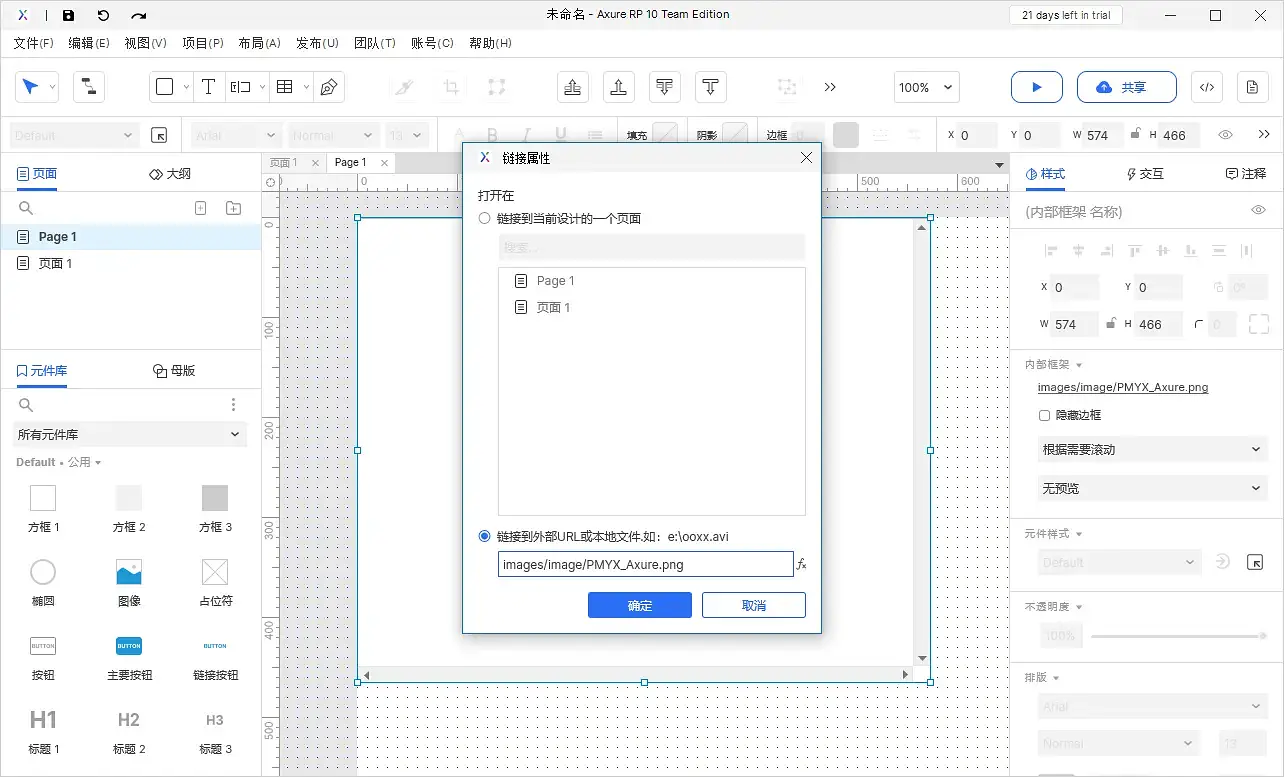This screenshot has width=1284, height=777.
Task: Select the 链接到当前设计的一个页面 radio option
Action: [484, 218]
